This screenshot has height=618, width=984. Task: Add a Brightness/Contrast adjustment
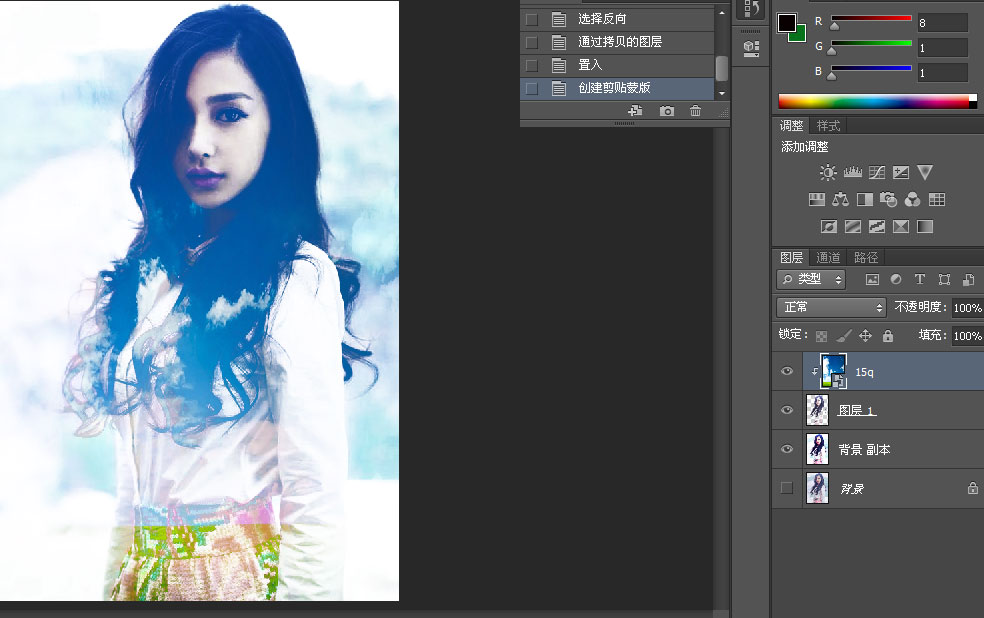[x=827, y=172]
